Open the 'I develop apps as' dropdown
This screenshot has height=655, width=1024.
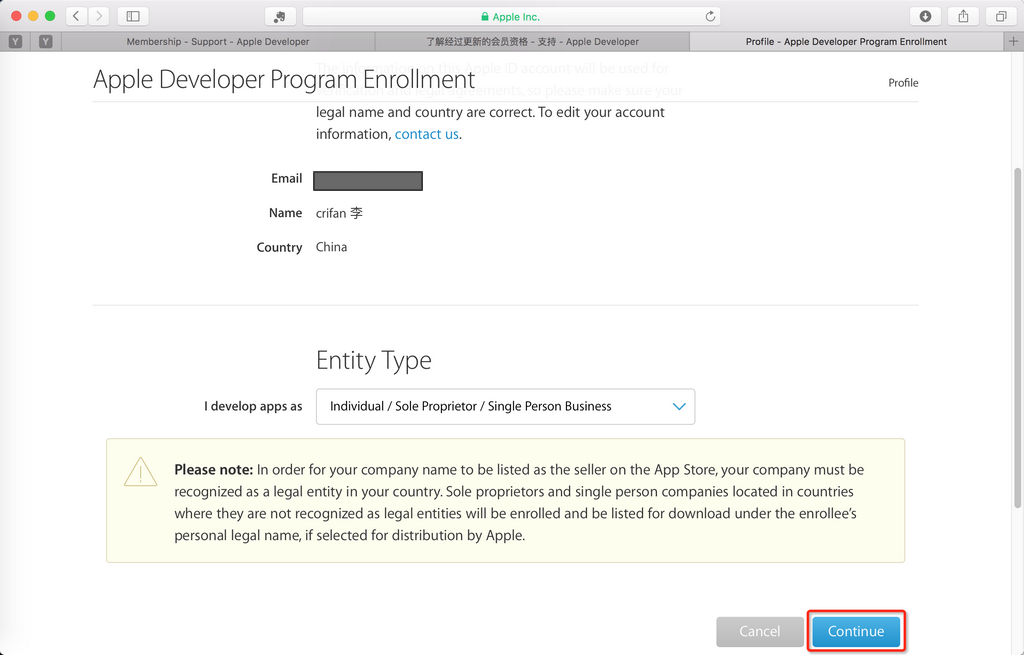coord(505,407)
